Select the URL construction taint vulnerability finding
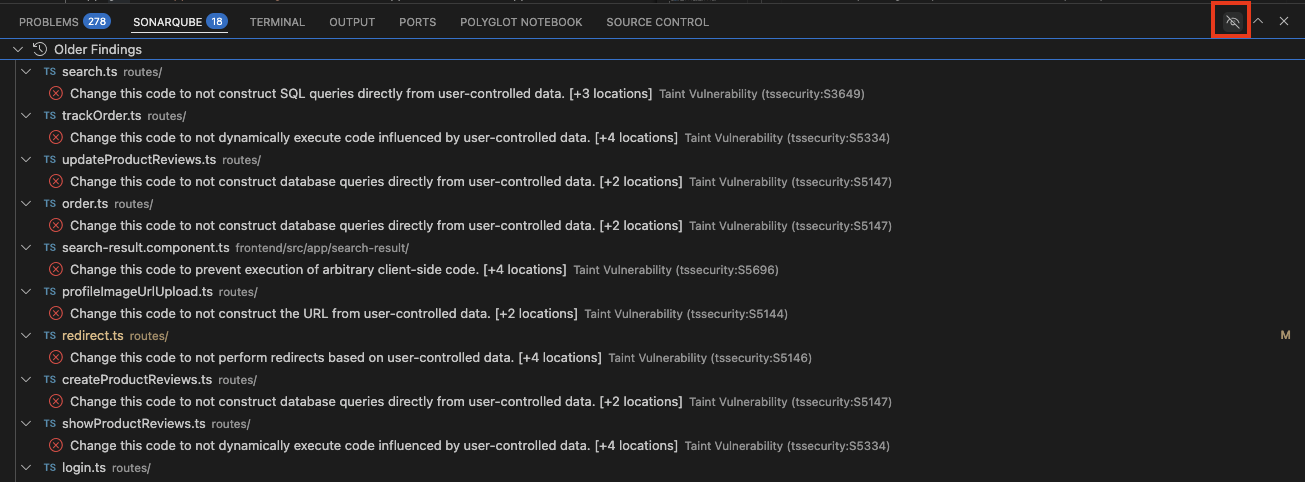Screen dimensions: 1305x482 [323, 314]
